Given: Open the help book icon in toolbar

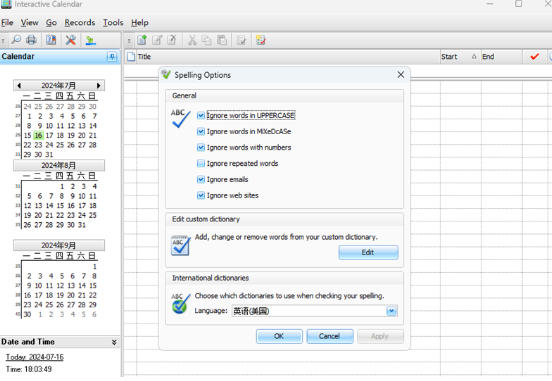Looking at the screenshot, I should pos(51,40).
